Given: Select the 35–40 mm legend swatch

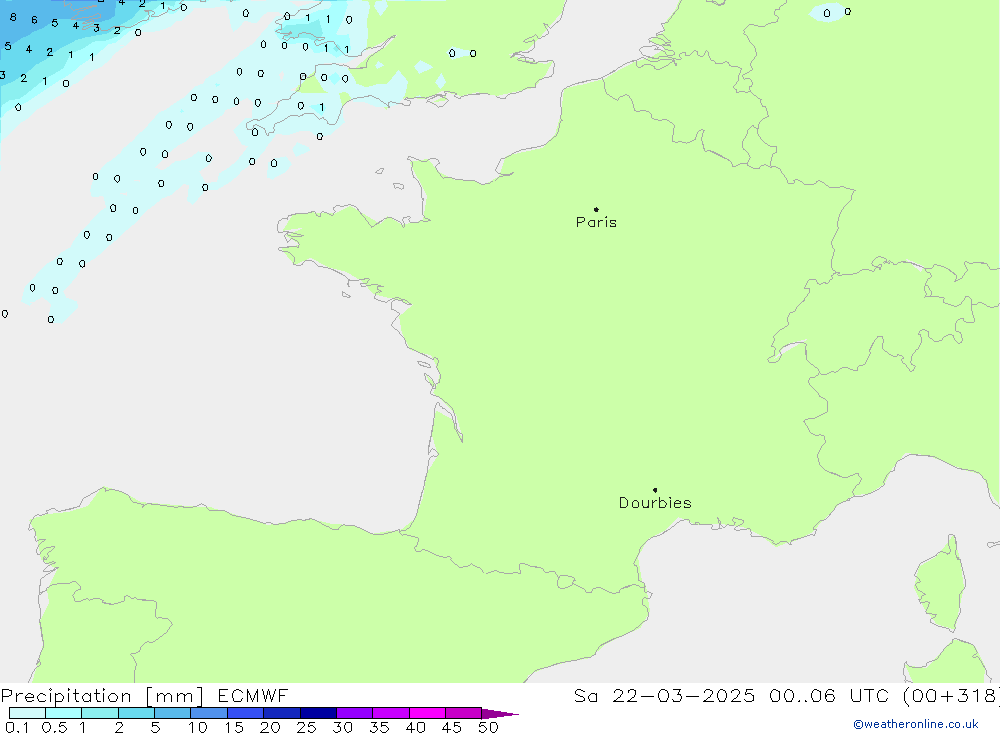Looking at the screenshot, I should [391, 713].
